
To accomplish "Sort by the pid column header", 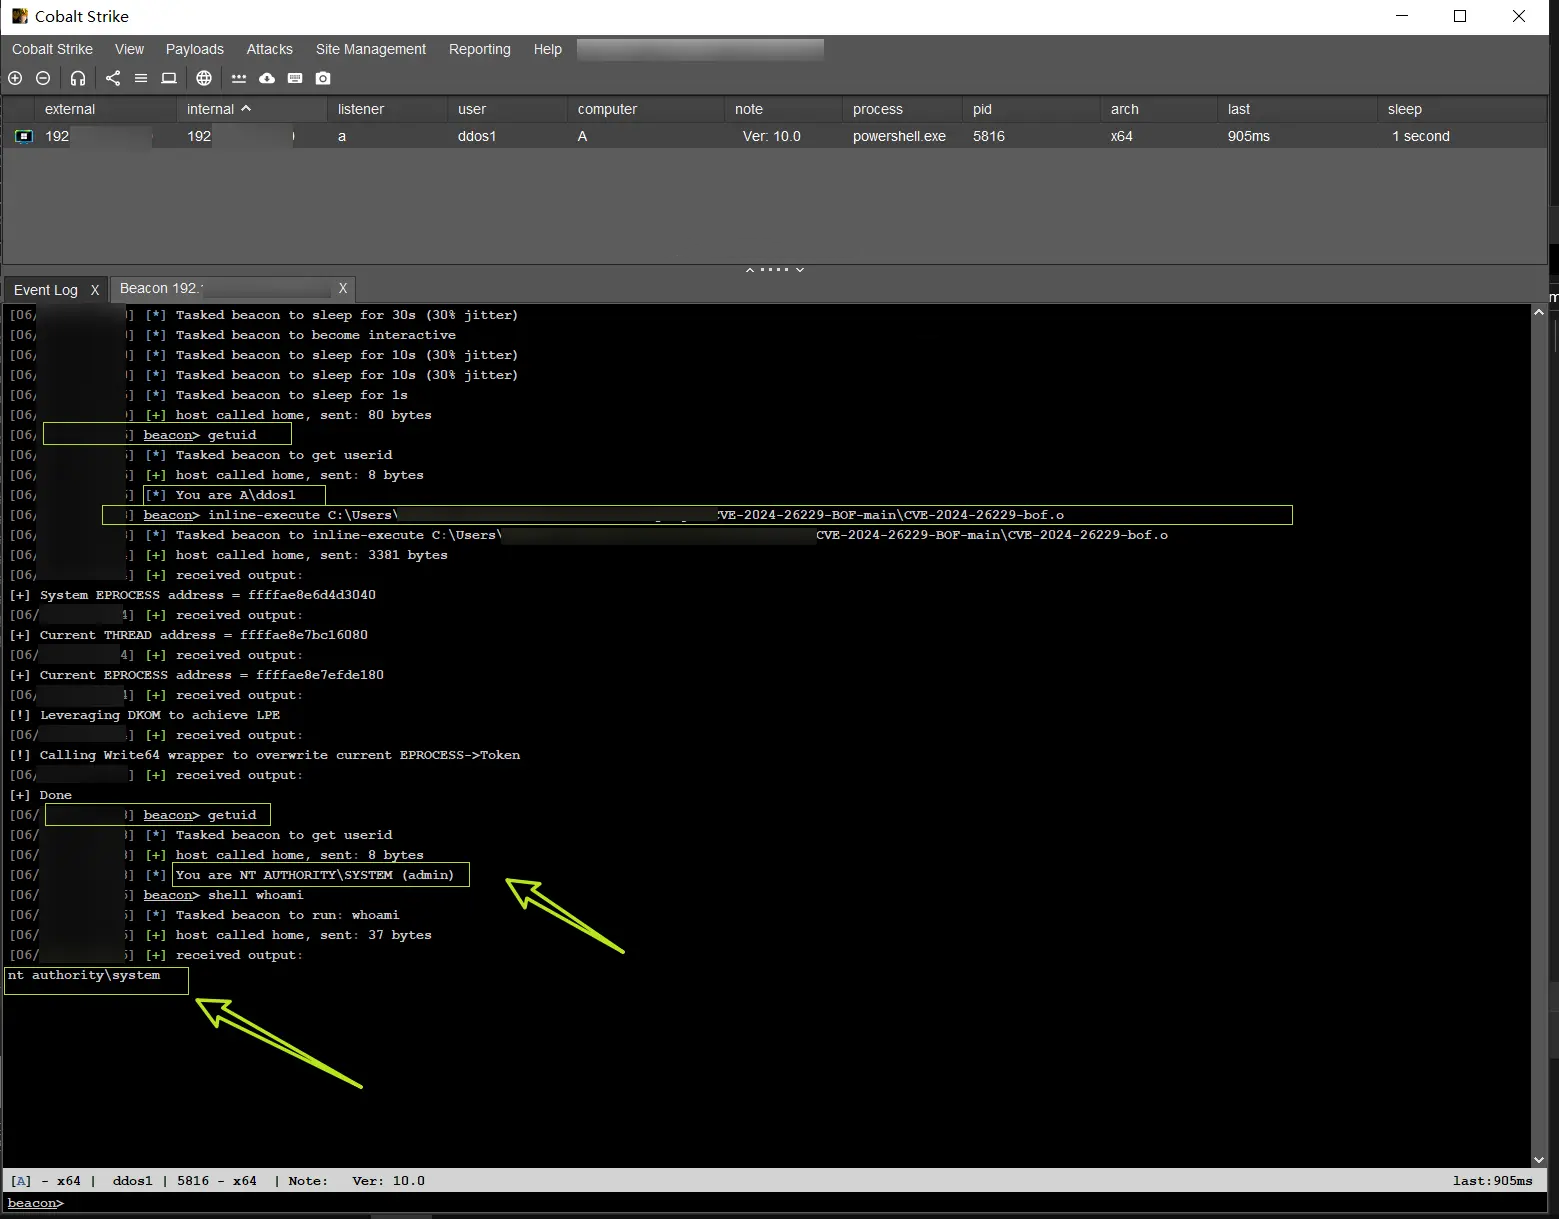I will tap(1031, 109).
